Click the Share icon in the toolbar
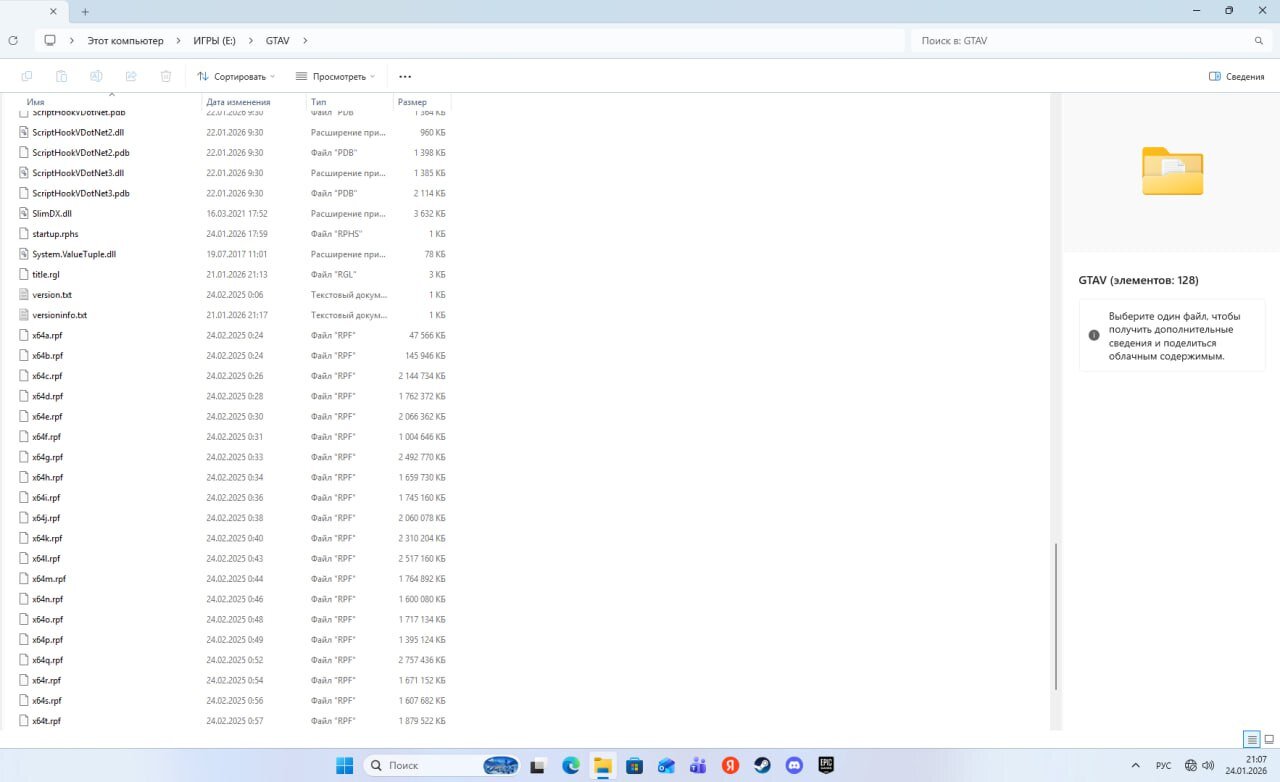 pyautogui.click(x=131, y=76)
